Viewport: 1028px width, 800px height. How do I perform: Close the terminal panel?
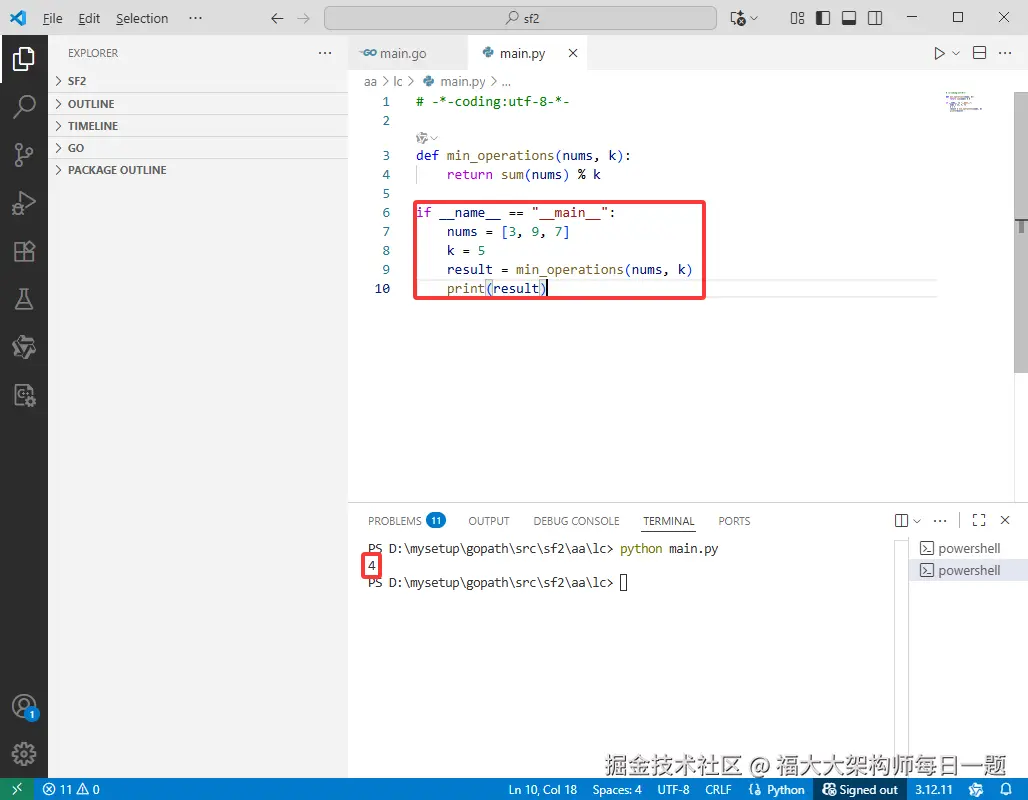tap(1005, 520)
